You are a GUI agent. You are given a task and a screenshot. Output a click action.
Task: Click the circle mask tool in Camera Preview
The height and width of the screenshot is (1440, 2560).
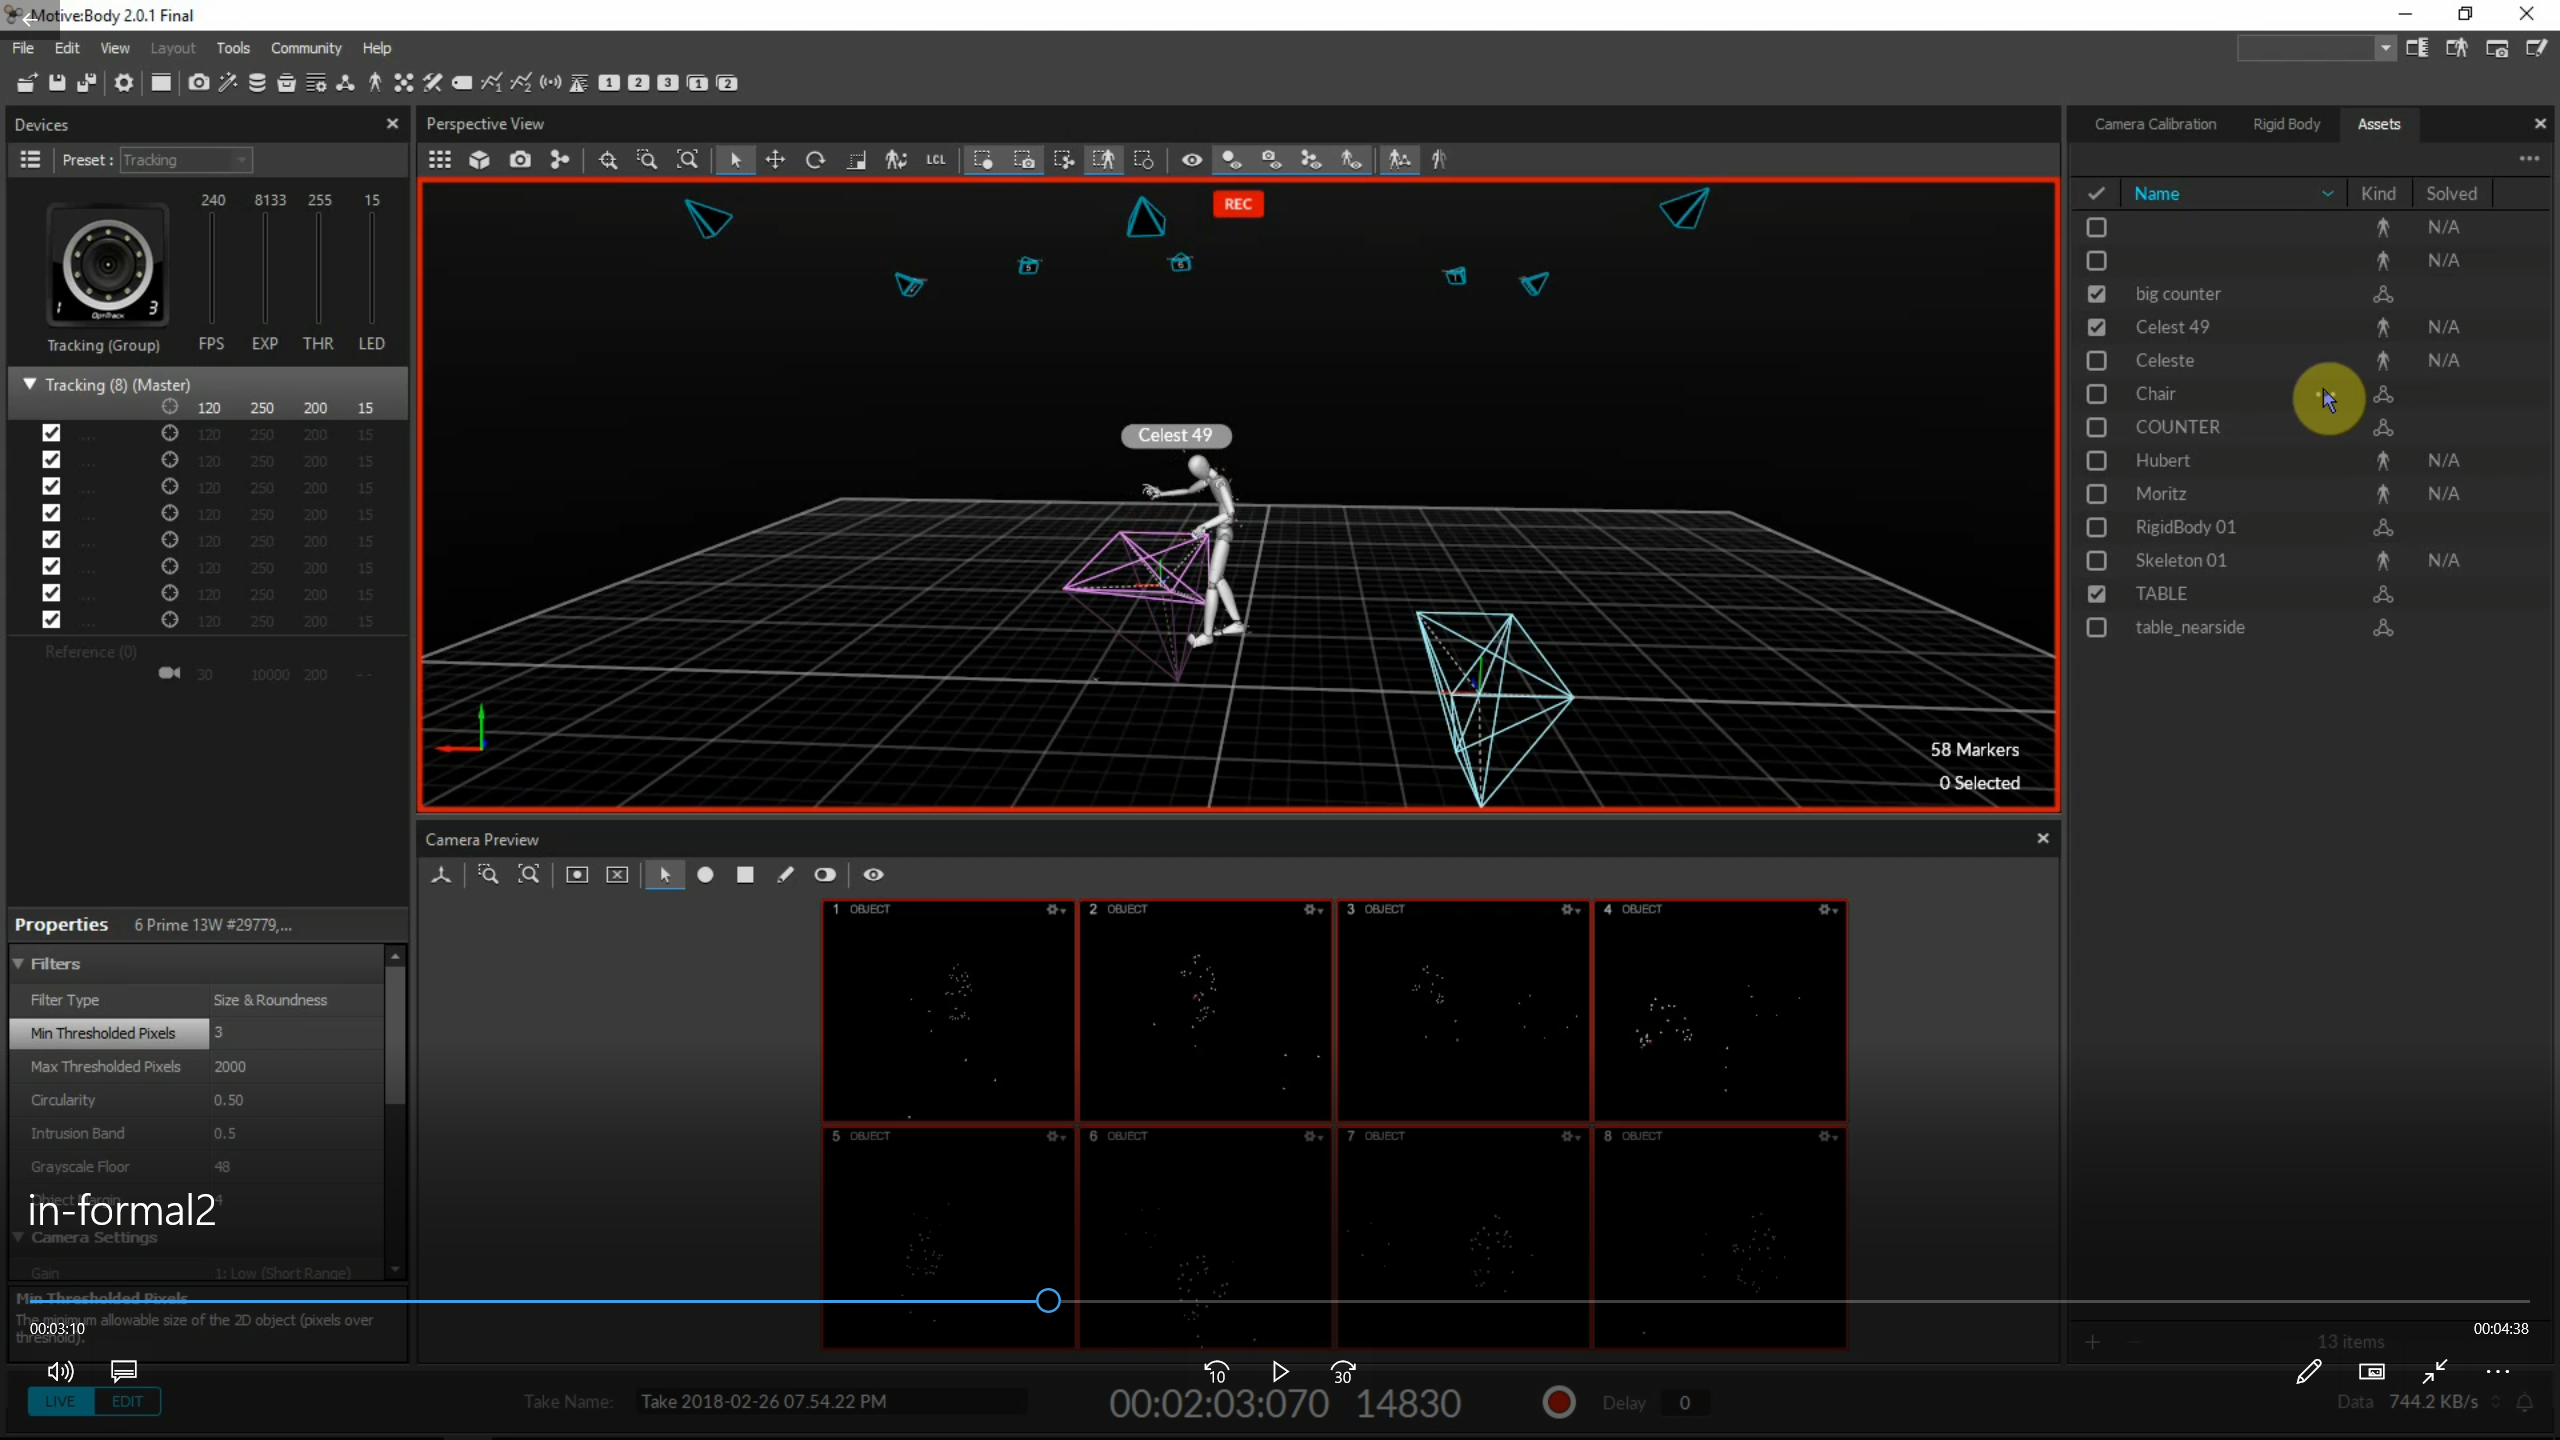point(705,875)
